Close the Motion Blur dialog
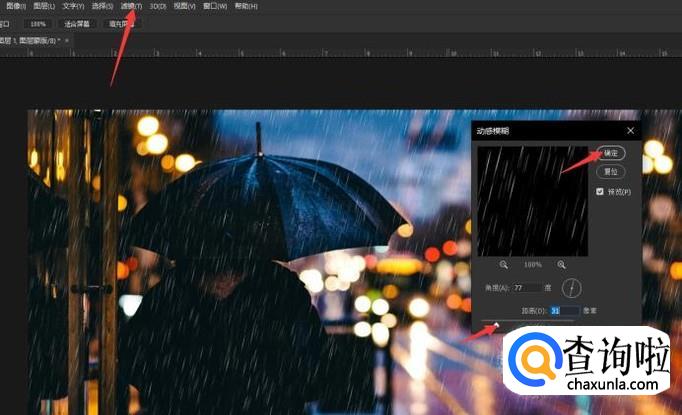The height and width of the screenshot is (415, 682). (x=631, y=130)
